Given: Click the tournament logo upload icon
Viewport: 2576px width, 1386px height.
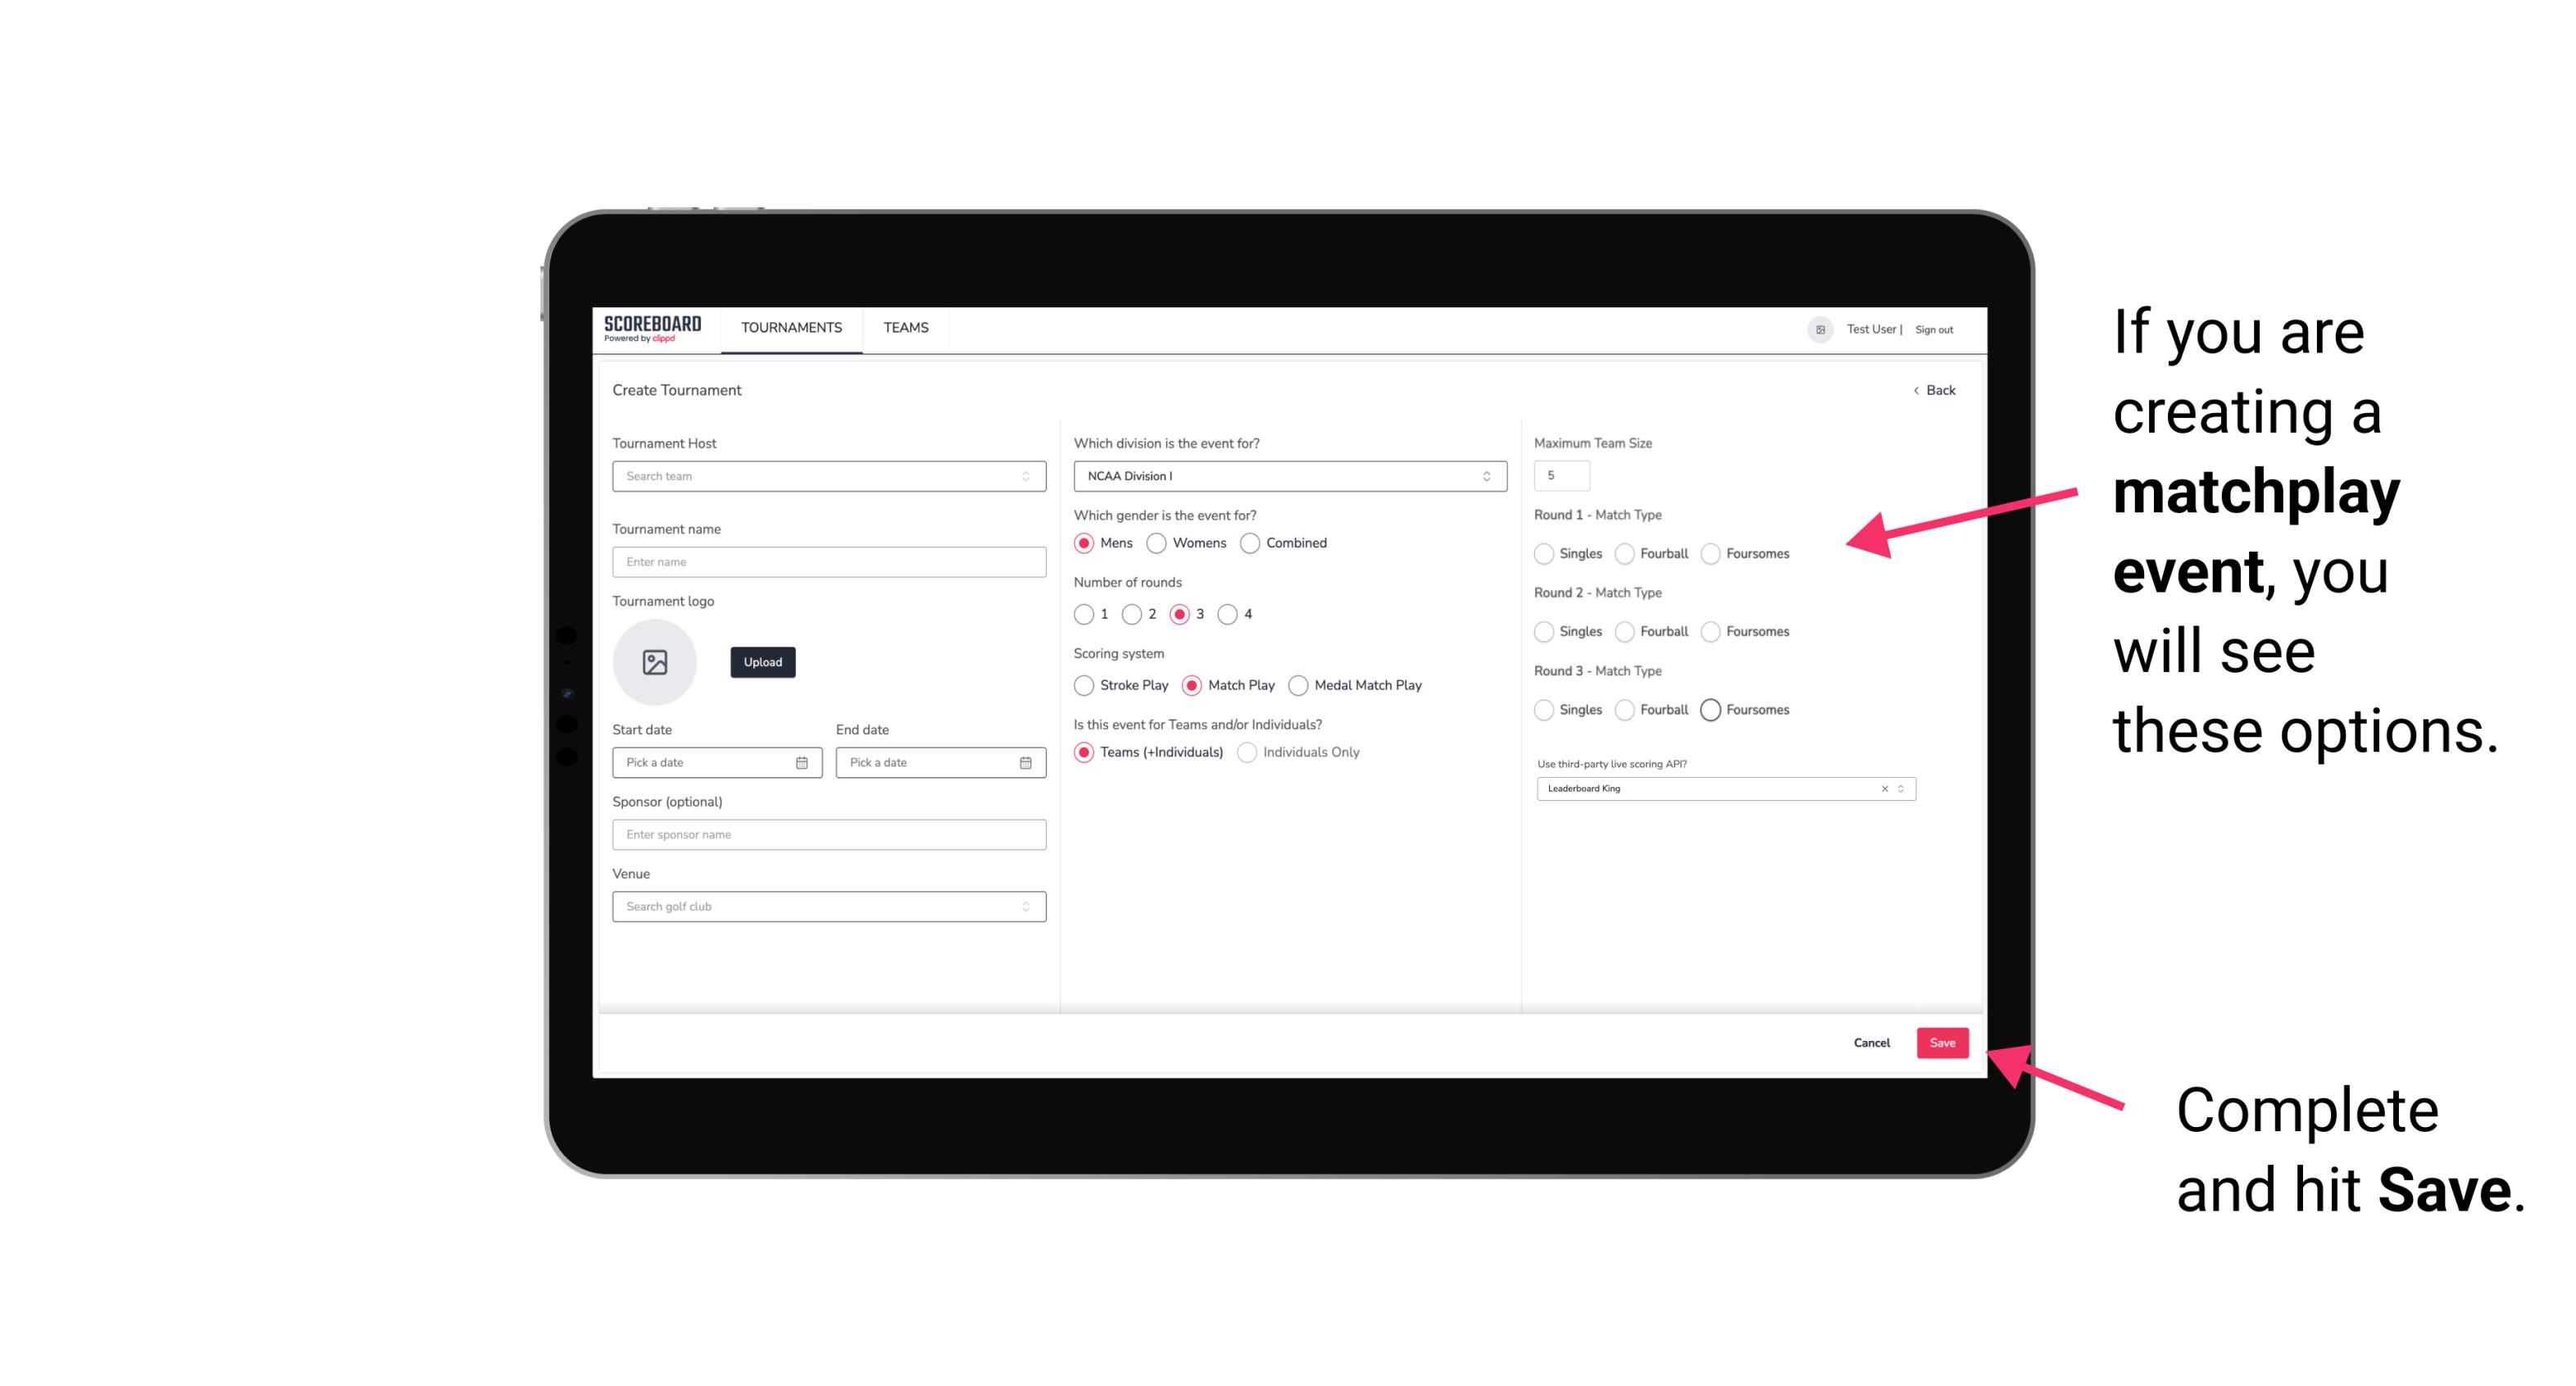Looking at the screenshot, I should [656, 662].
